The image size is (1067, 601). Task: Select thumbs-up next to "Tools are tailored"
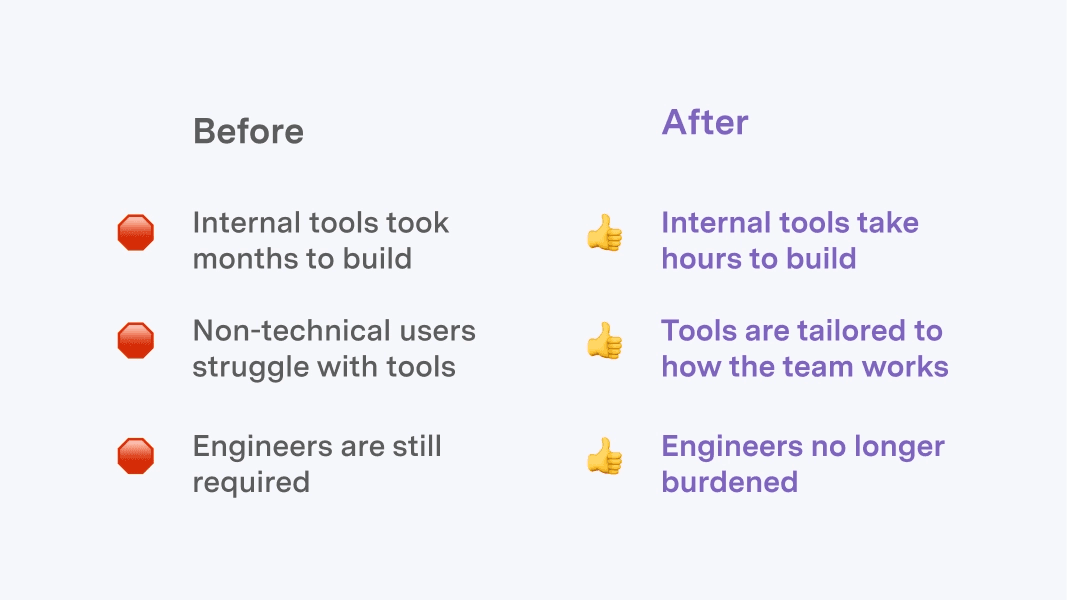click(604, 343)
